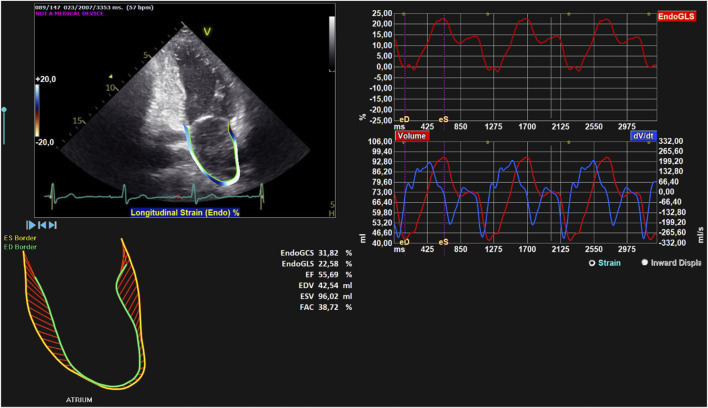This screenshot has width=708, height=408.
Task: Click the EDV value 42,54
Action: (328, 286)
